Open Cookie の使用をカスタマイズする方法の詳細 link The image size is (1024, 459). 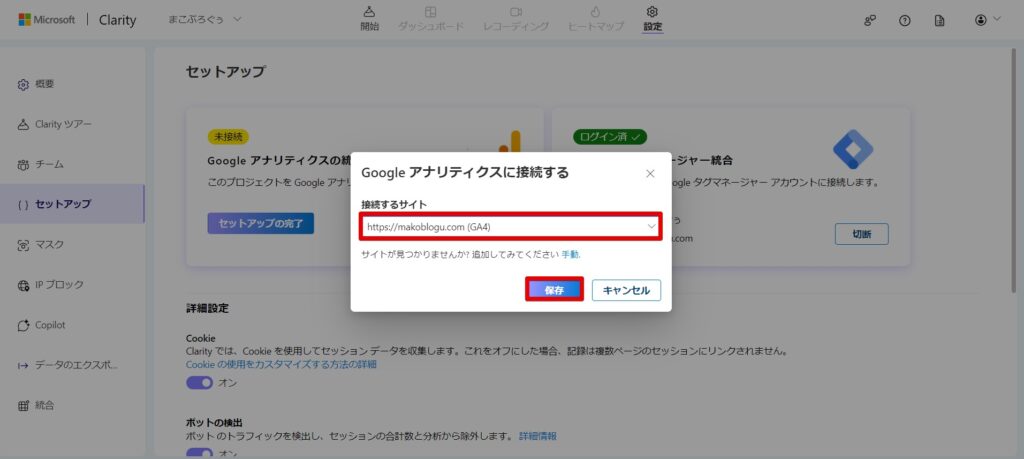tap(281, 364)
